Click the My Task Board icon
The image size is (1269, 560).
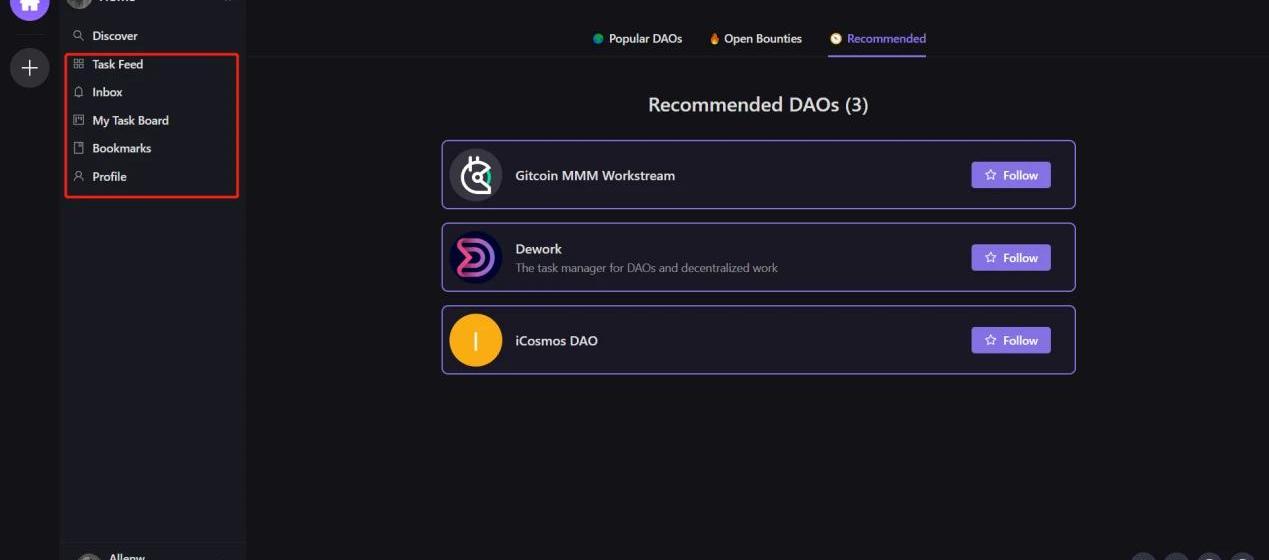click(x=78, y=120)
